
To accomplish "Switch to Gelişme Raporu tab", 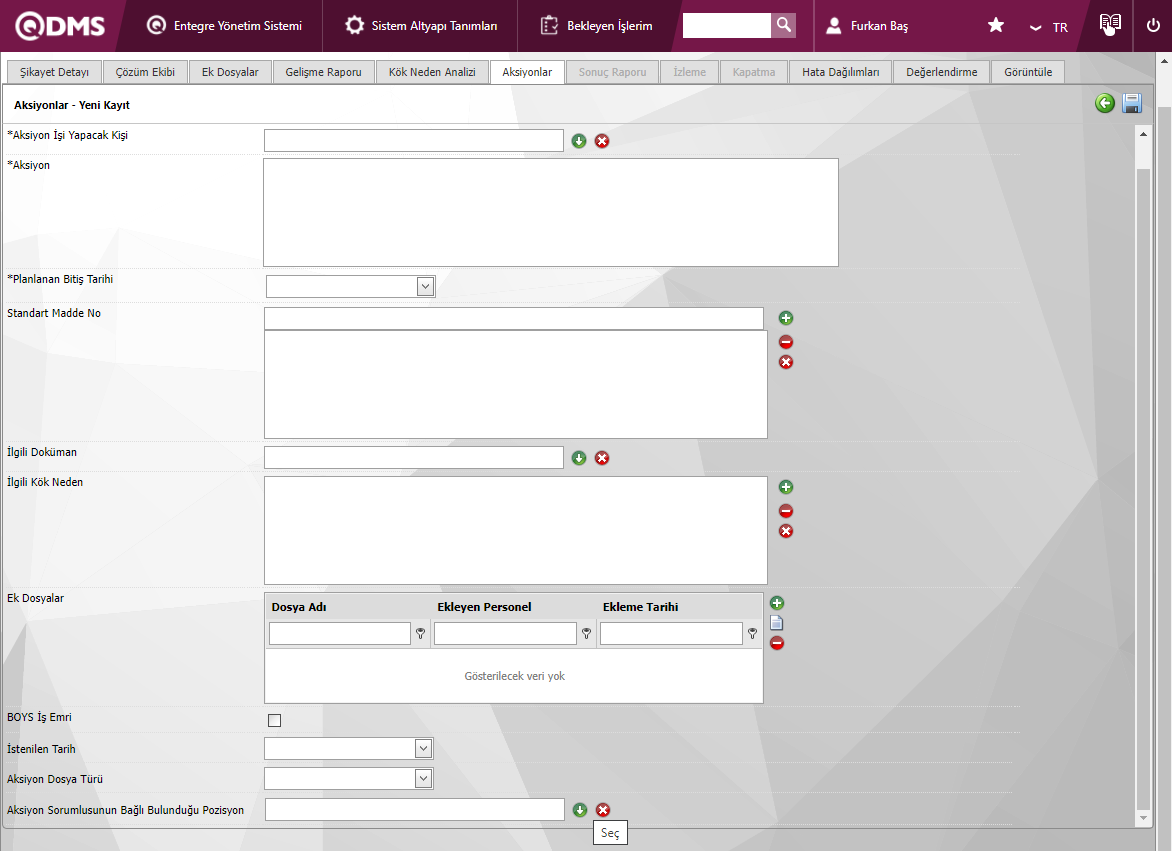I will pyautogui.click(x=324, y=72).
